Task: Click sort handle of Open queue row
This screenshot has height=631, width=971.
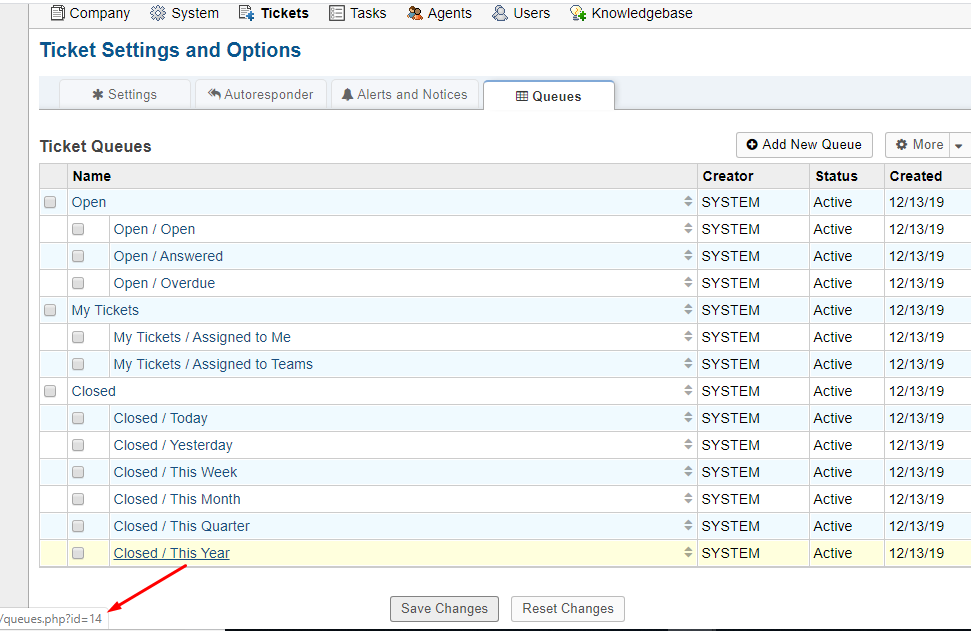Action: (688, 201)
